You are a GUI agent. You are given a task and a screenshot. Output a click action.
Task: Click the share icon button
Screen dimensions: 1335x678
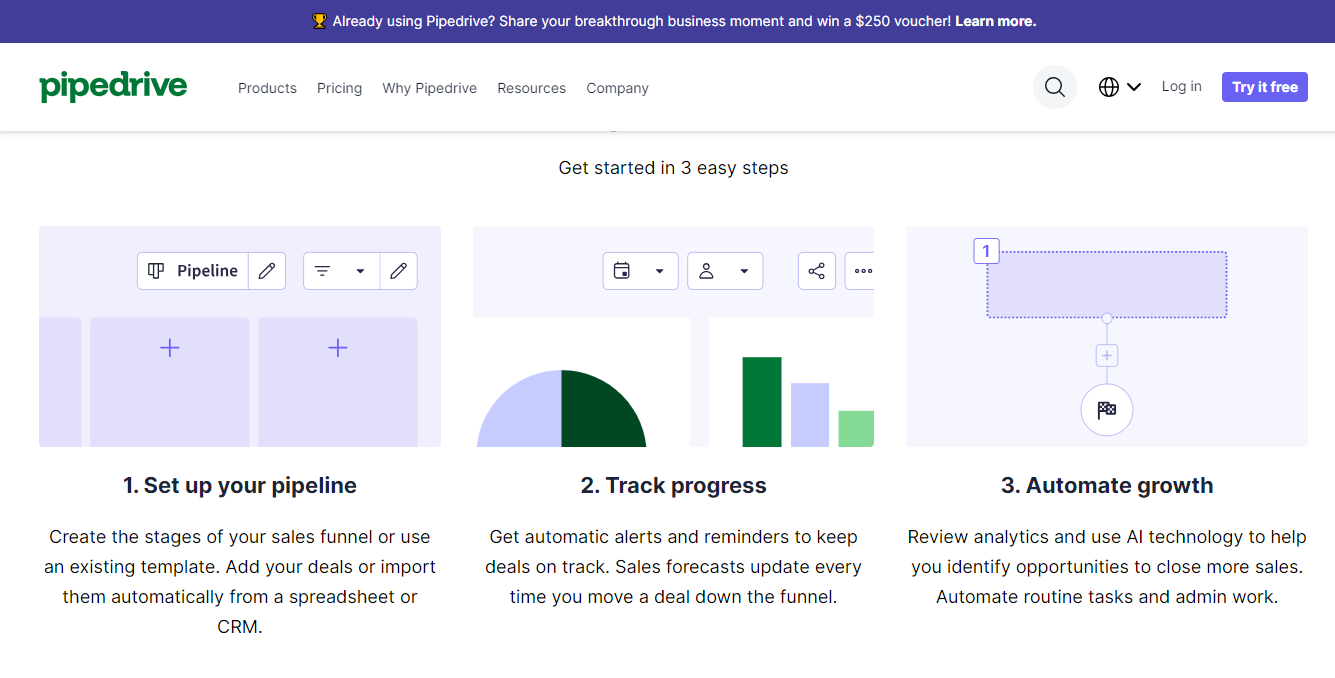coord(817,271)
